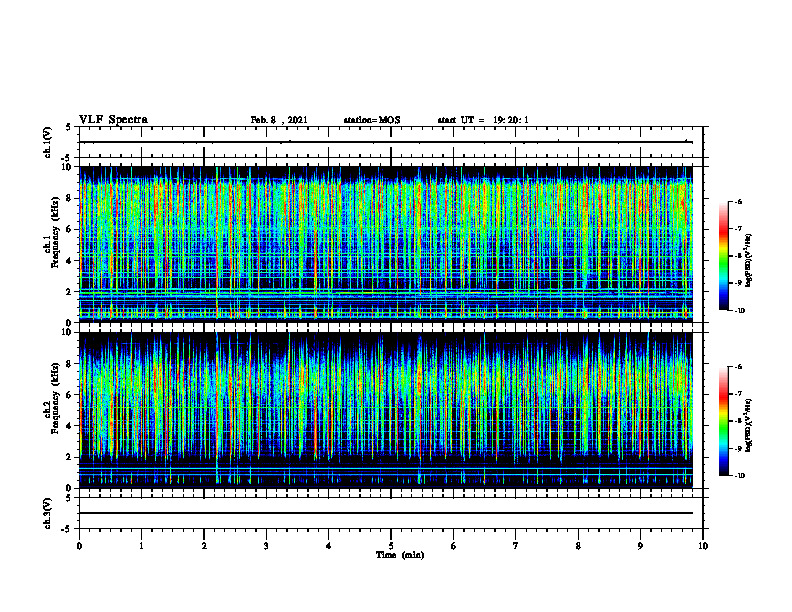Click the "ch.3(V)" waveform axis label
Image resolution: width=792 pixels, height=612 pixels.
tap(47, 513)
